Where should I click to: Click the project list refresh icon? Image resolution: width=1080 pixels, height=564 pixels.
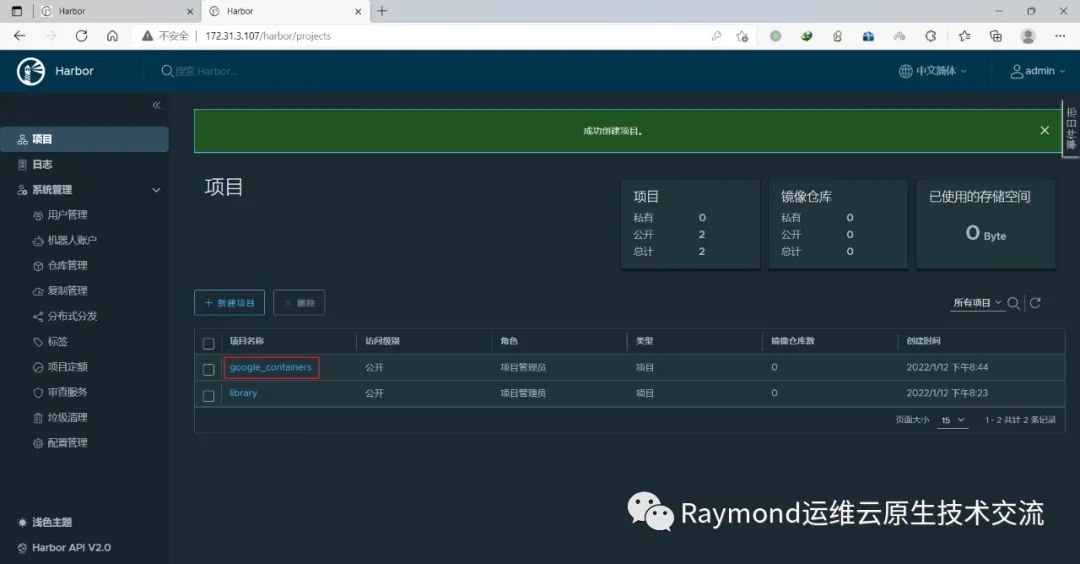click(x=1035, y=303)
